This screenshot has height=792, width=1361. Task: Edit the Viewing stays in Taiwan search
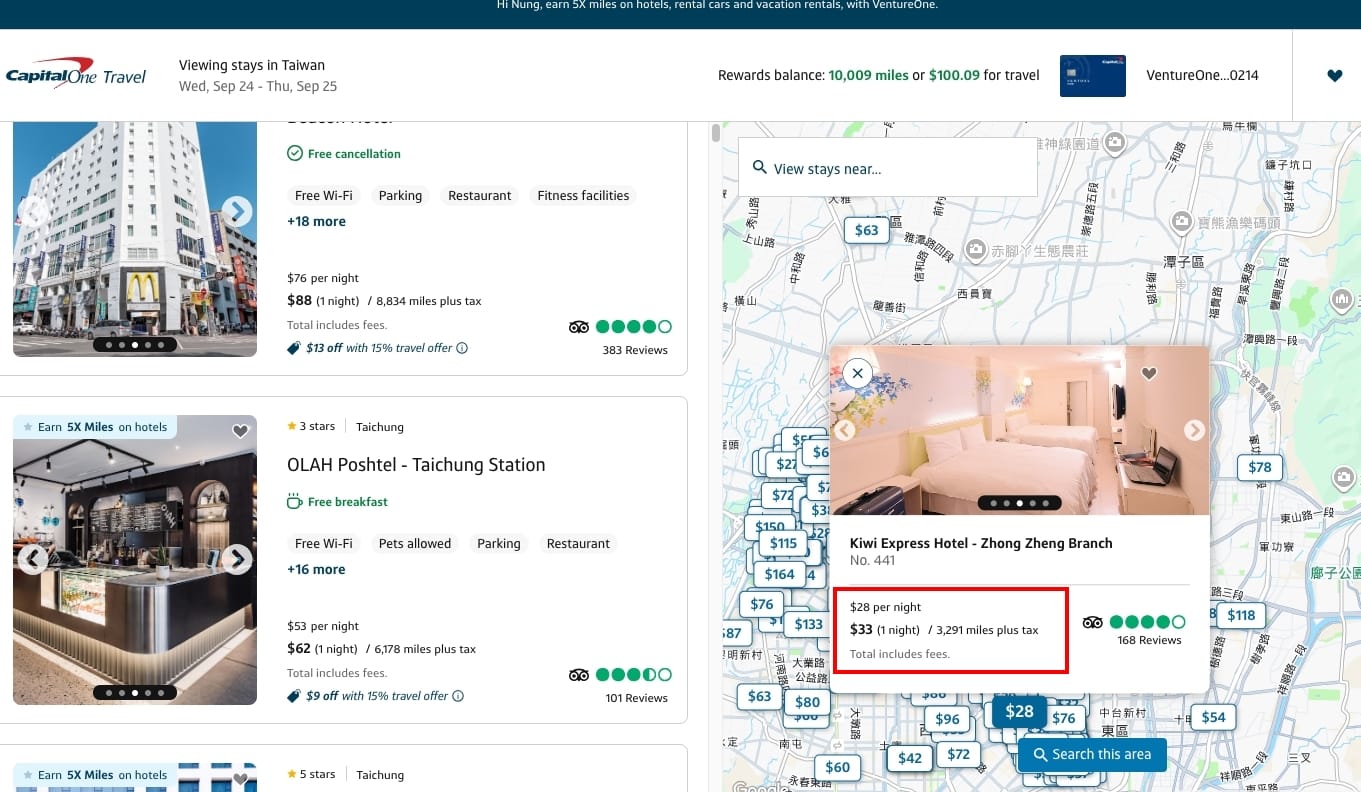pos(258,75)
